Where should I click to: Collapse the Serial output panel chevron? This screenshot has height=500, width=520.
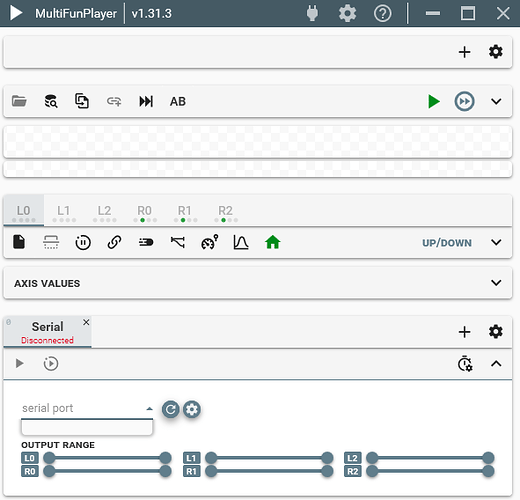pos(496,363)
